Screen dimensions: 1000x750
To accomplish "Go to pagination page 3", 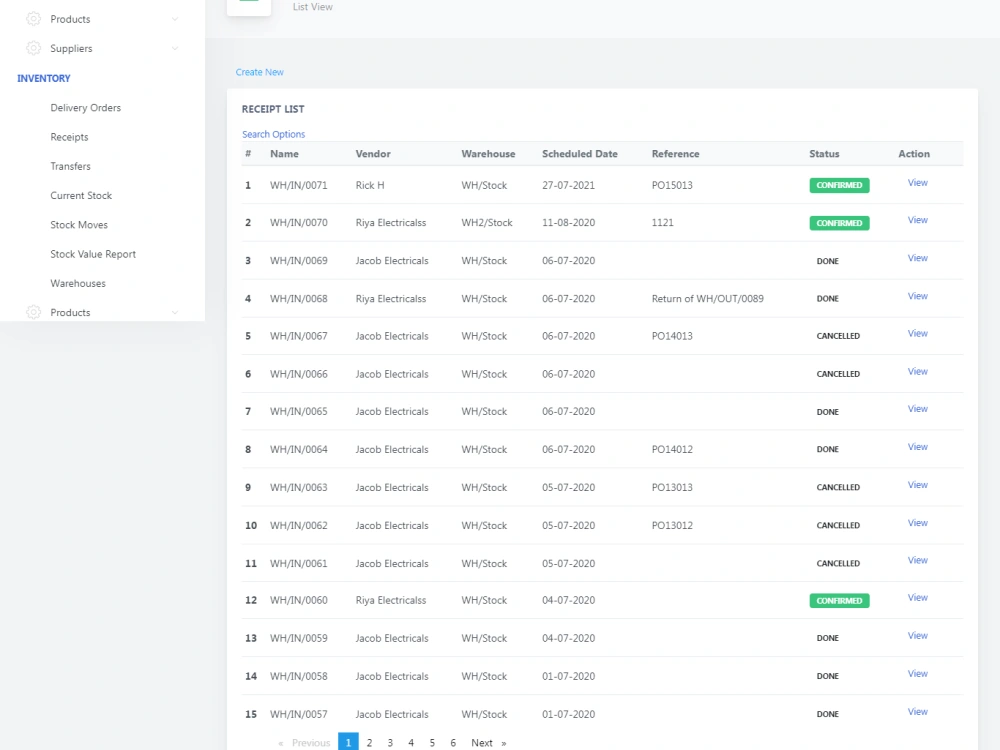I will [x=390, y=743].
